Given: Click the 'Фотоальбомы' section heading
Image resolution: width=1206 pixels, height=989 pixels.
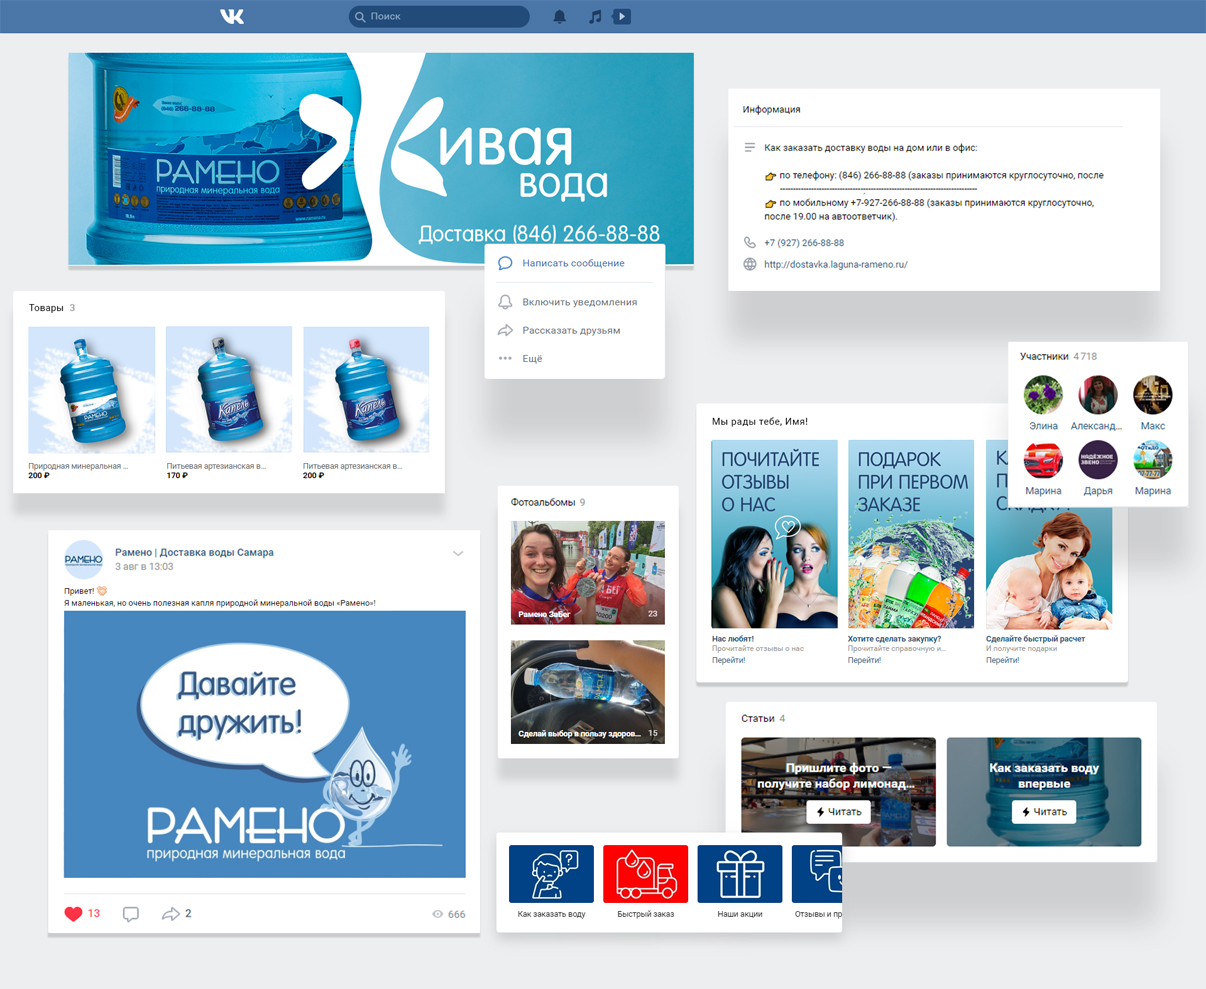Looking at the screenshot, I should [543, 502].
